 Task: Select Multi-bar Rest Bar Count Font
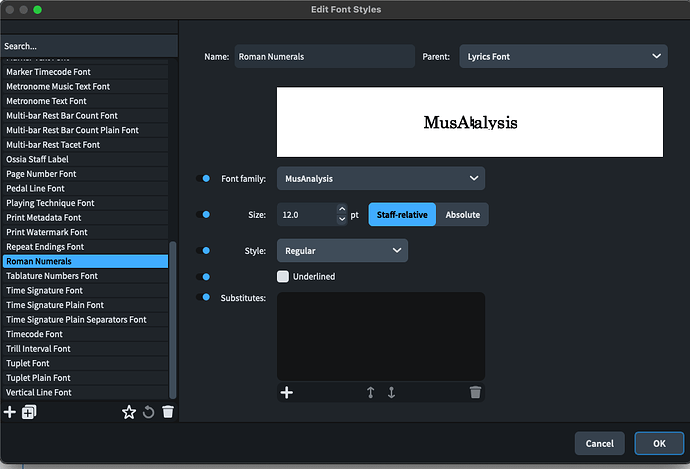(x=85, y=115)
